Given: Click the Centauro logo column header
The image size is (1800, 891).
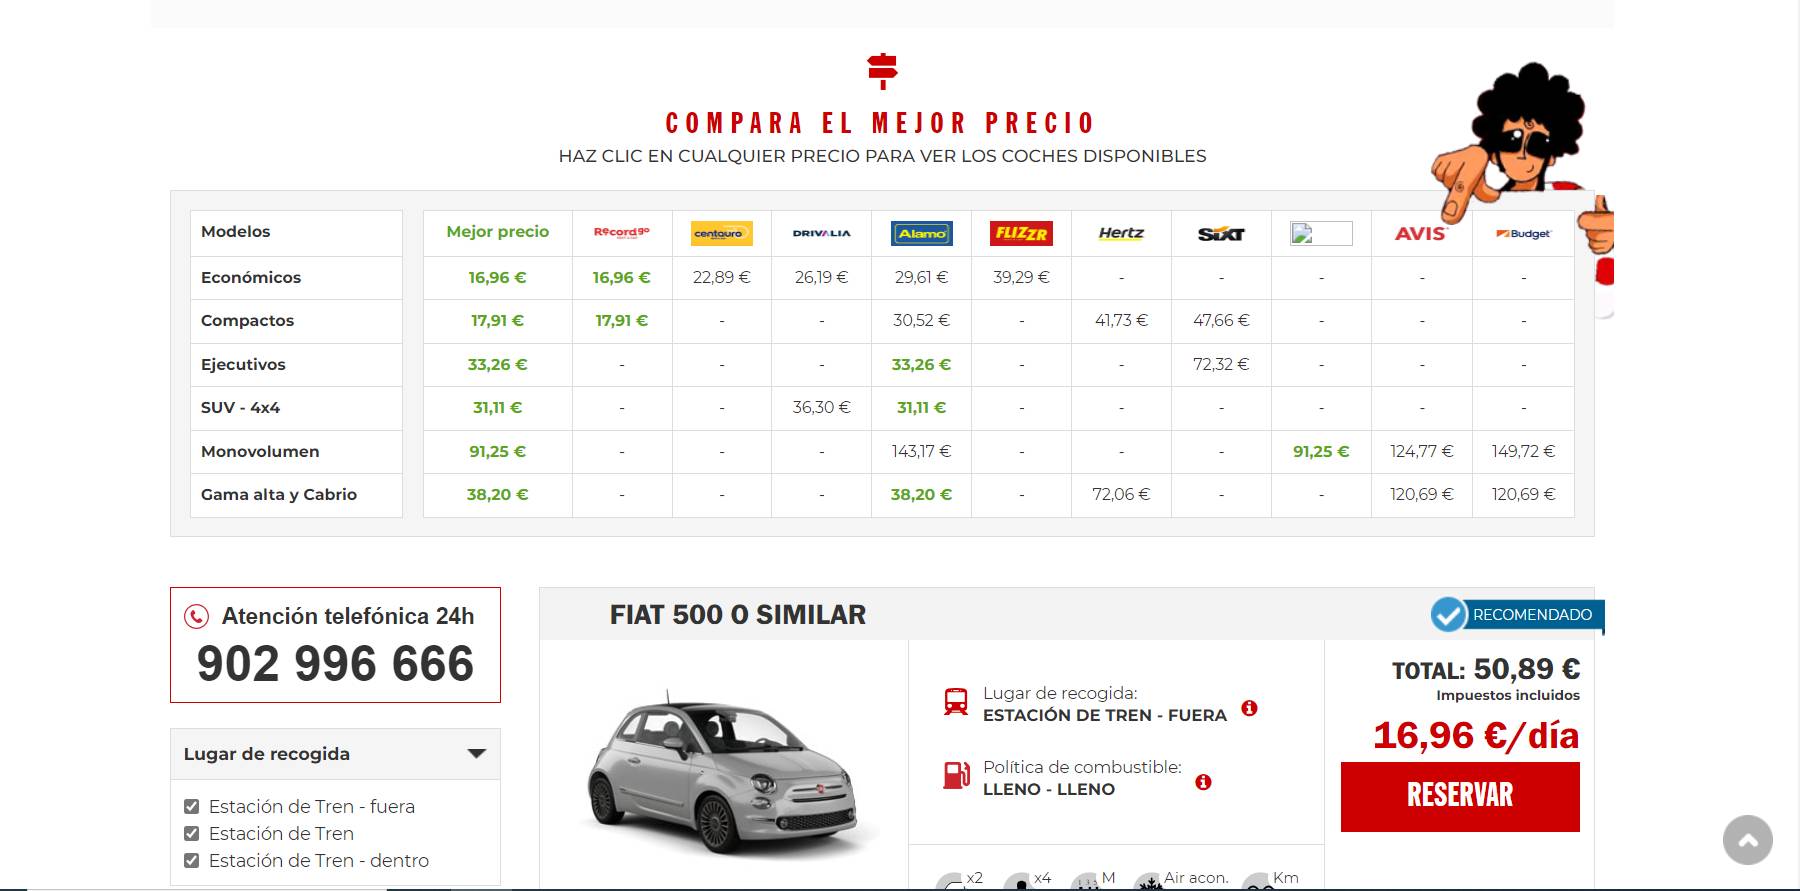Looking at the screenshot, I should (722, 233).
